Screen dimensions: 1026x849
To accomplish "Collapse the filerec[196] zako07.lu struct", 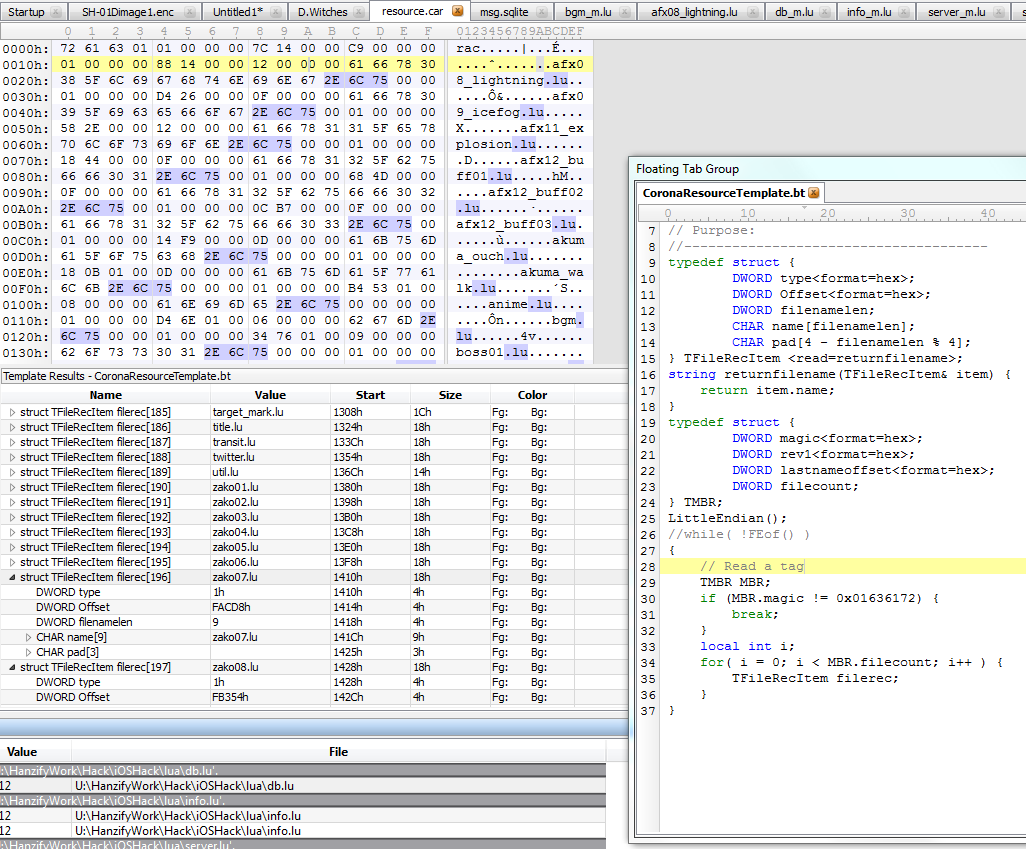I will (x=12, y=577).
